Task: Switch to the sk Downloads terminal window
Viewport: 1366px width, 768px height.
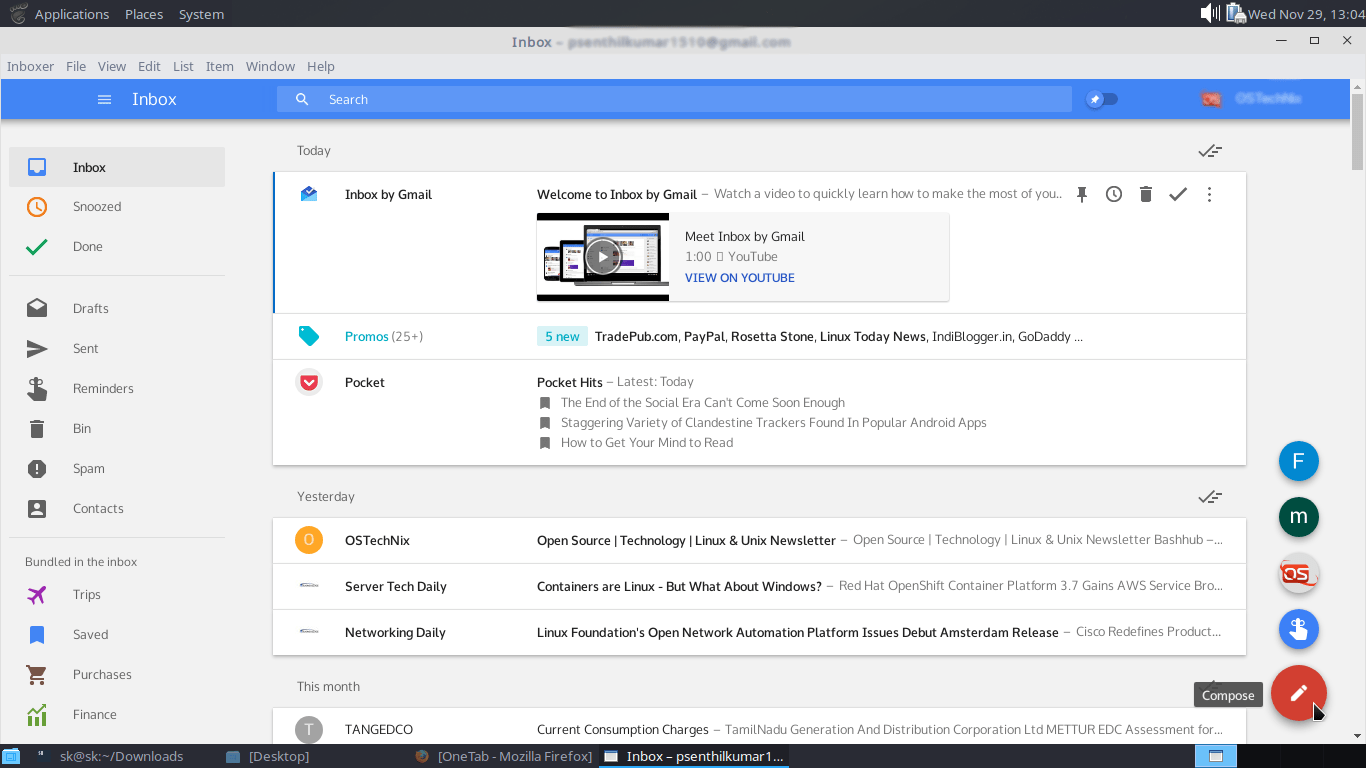Action: [x=110, y=756]
